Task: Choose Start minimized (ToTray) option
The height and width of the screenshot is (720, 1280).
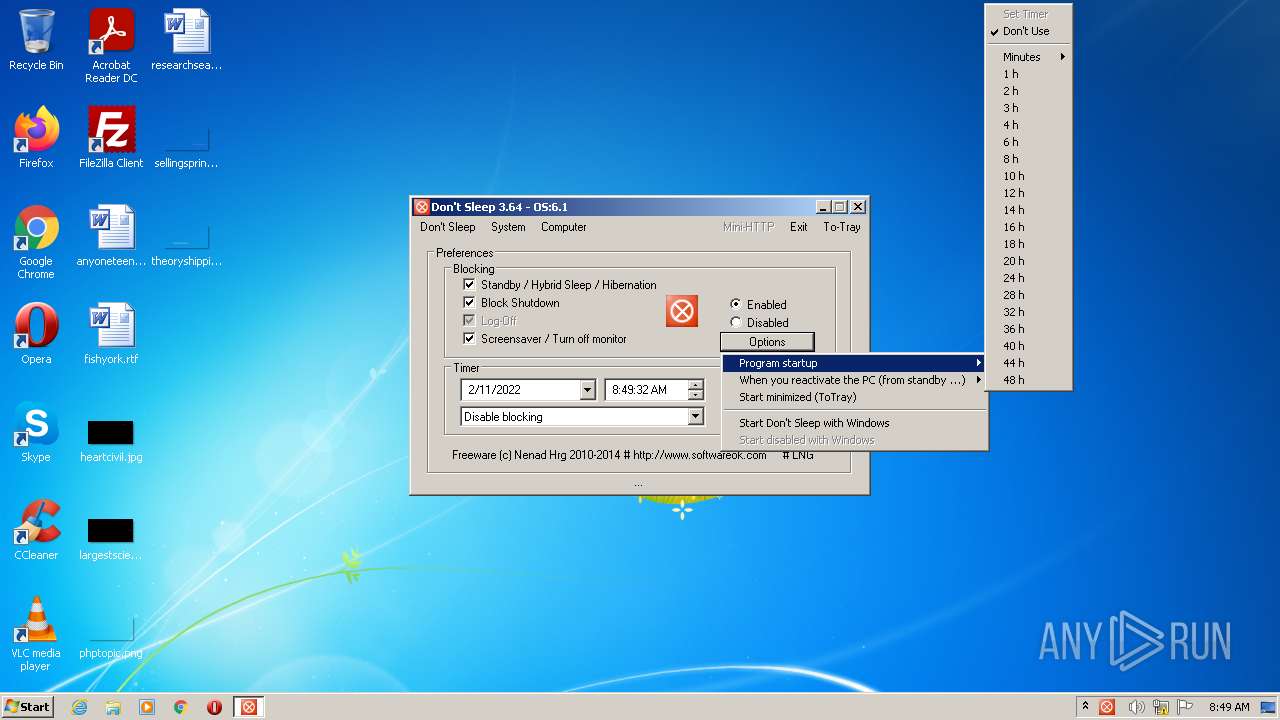Action: point(855,397)
